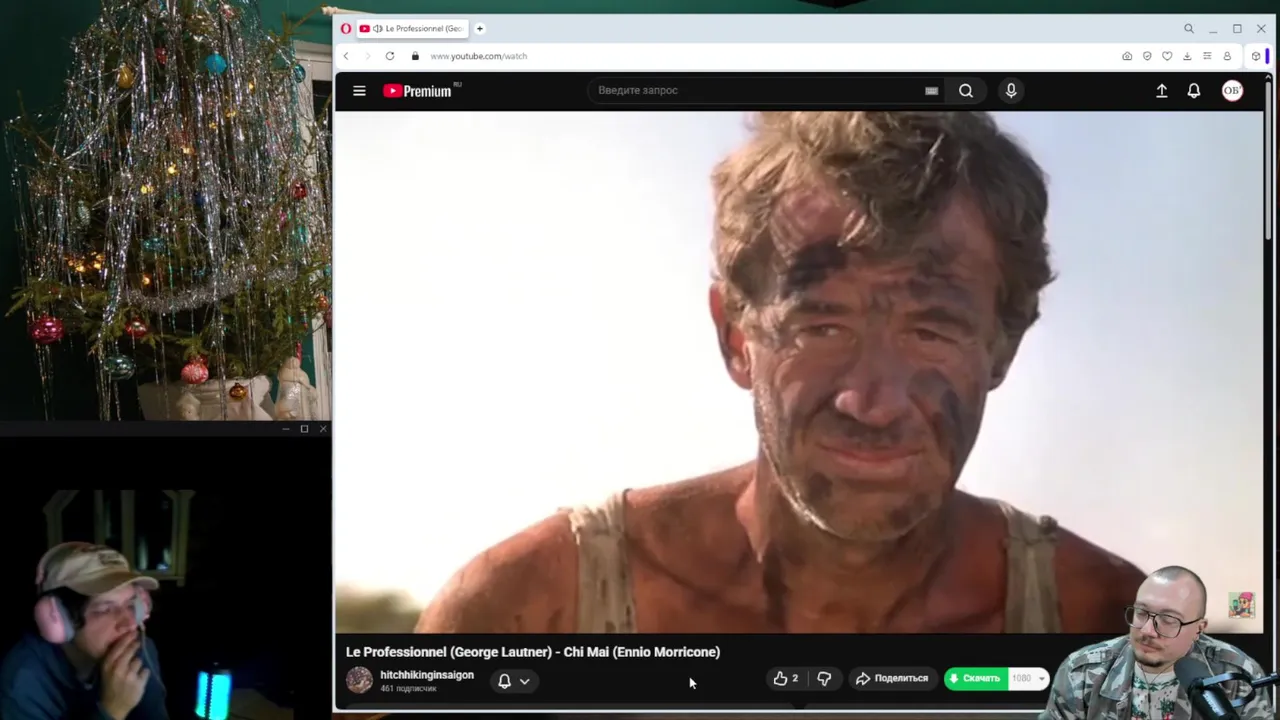Reload the YouTube page
Screen dimensions: 1280x720
tap(390, 56)
